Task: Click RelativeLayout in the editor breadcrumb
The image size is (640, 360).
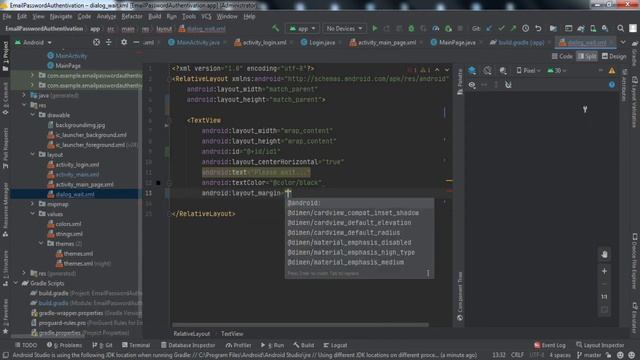Action: (x=191, y=334)
